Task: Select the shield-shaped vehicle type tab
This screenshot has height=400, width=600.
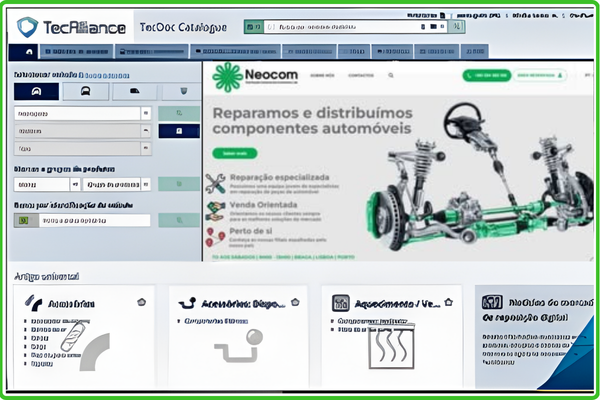Action: (182, 91)
